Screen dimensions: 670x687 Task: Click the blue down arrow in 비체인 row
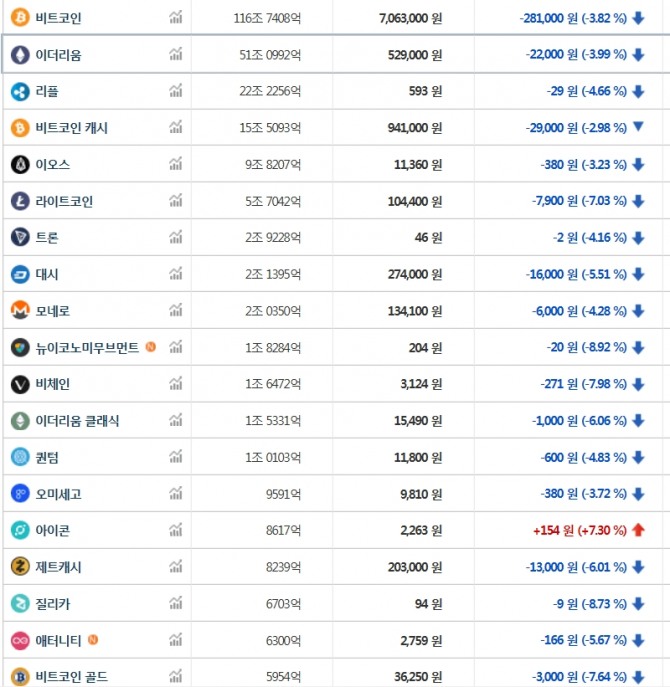(x=638, y=384)
